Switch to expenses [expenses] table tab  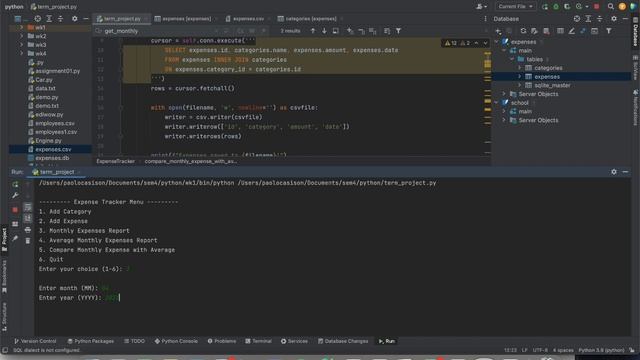pyautogui.click(x=186, y=19)
